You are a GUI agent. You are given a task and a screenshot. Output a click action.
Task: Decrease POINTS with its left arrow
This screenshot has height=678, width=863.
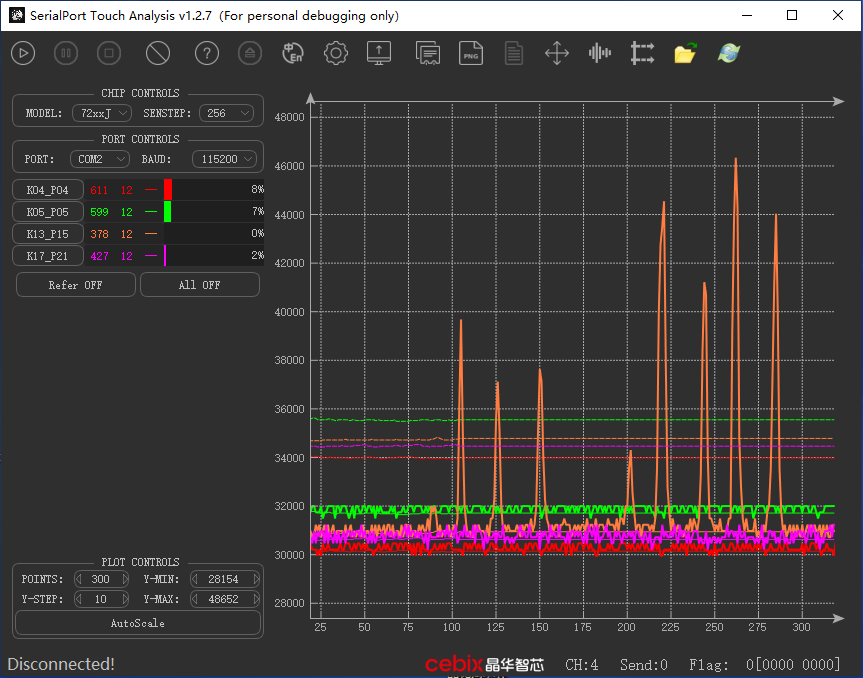pos(79,579)
